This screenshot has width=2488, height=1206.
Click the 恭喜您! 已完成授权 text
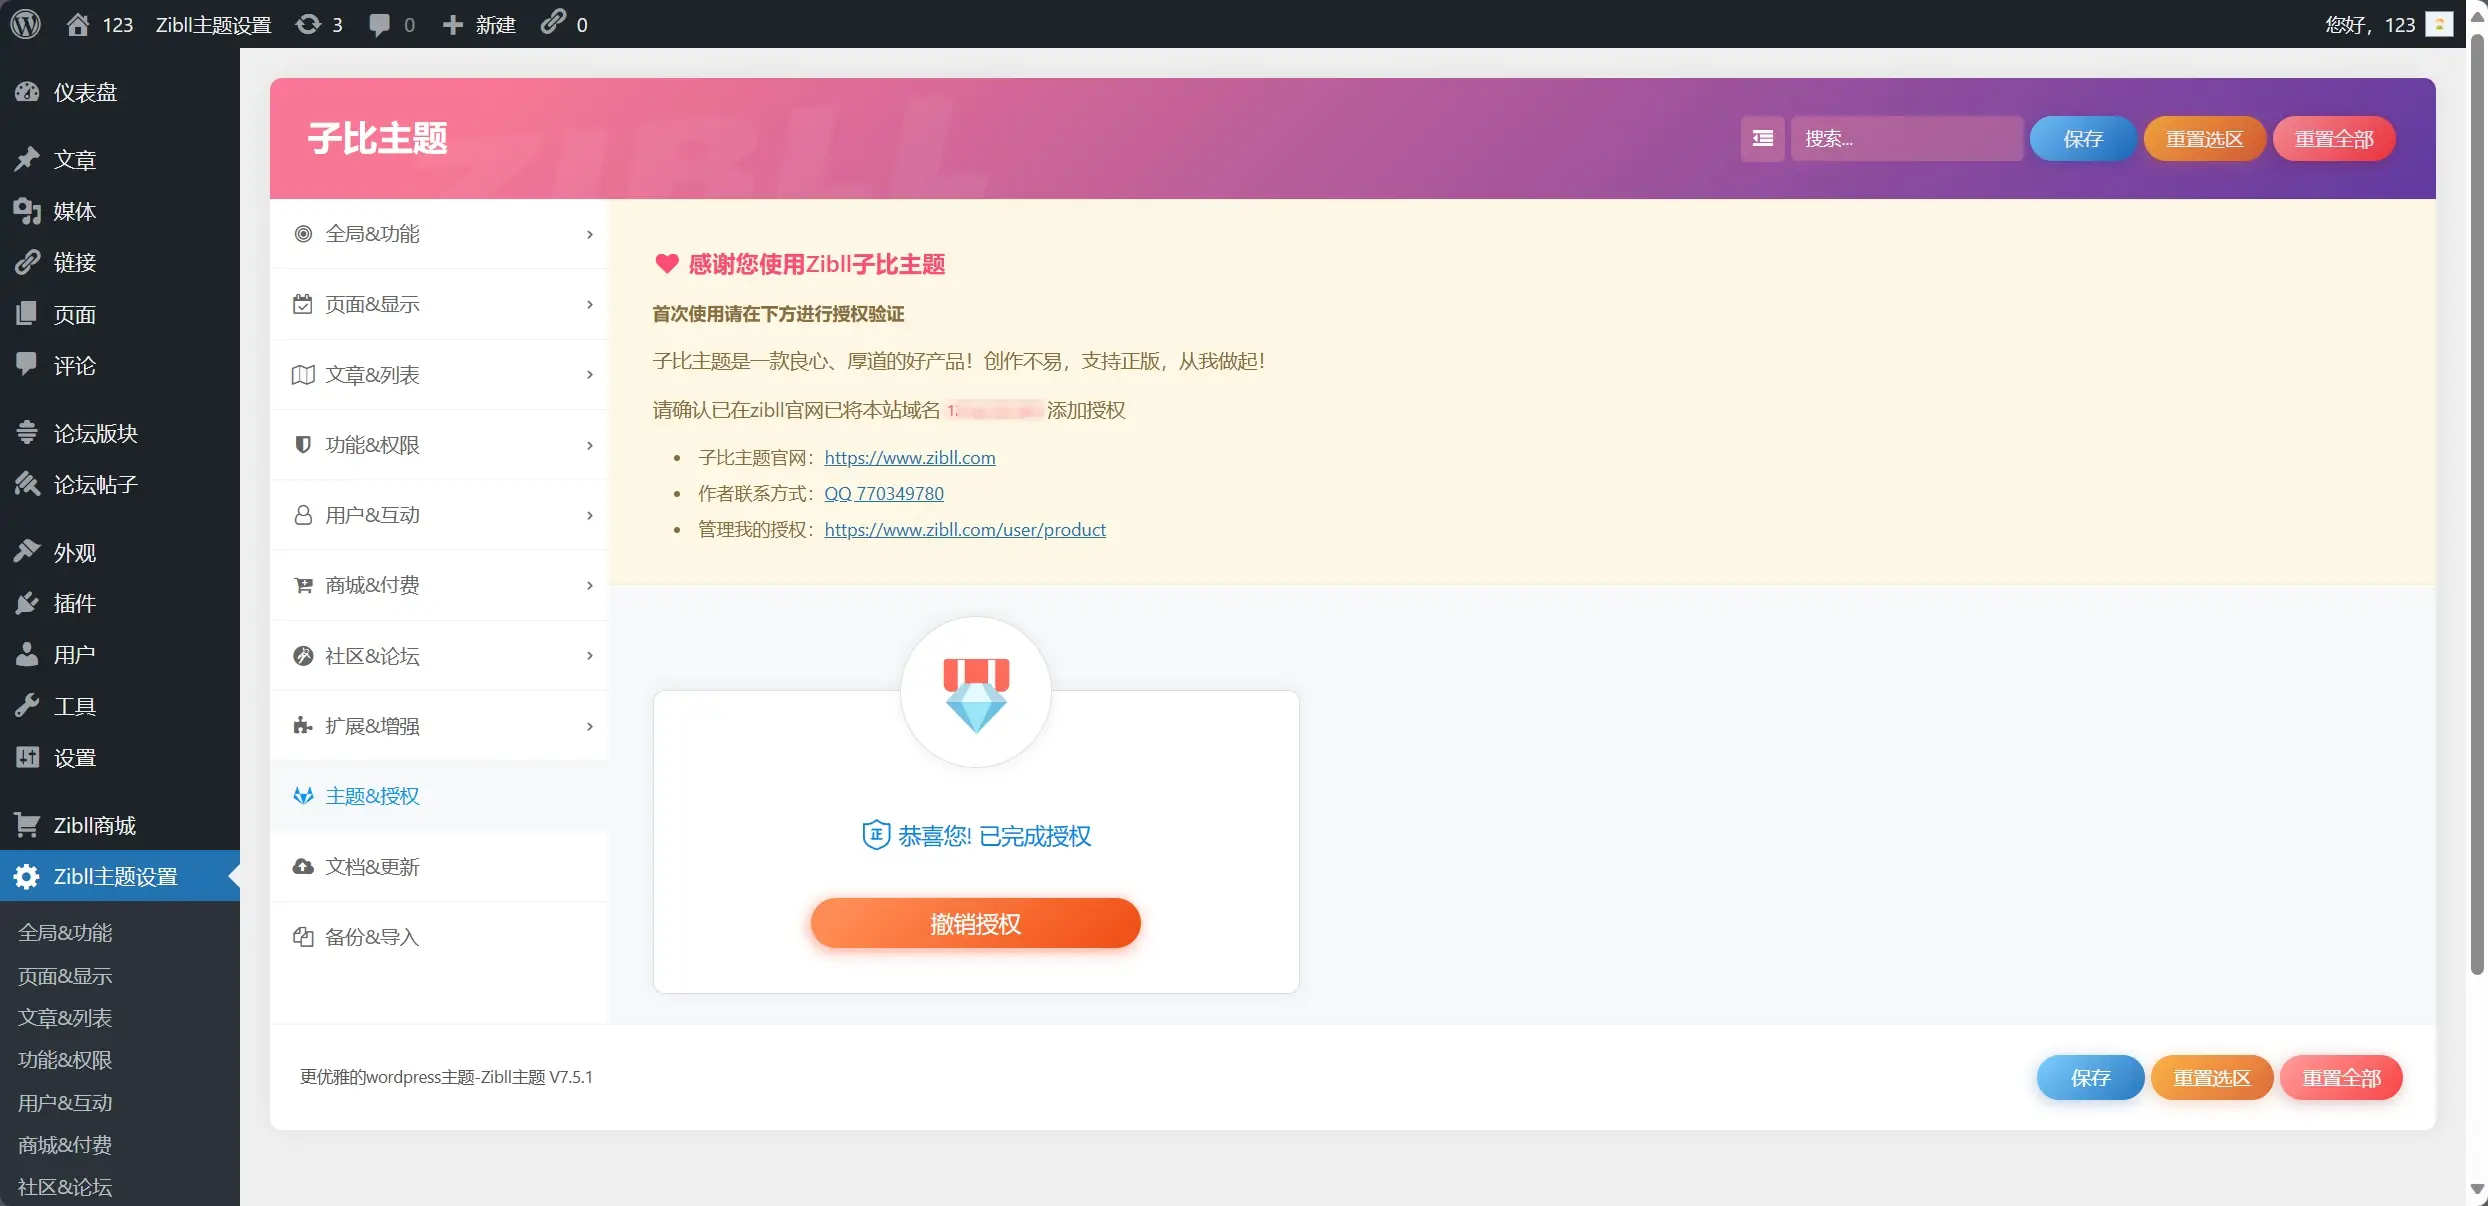[994, 836]
